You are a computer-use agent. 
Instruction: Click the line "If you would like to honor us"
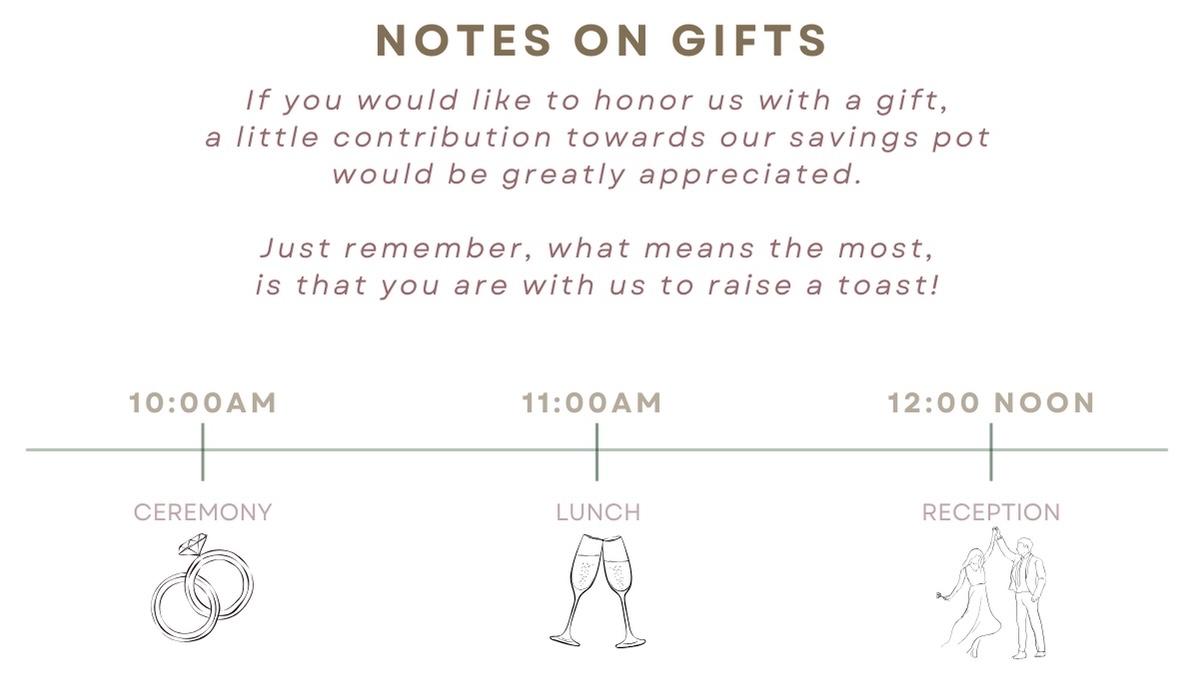pos(597,100)
